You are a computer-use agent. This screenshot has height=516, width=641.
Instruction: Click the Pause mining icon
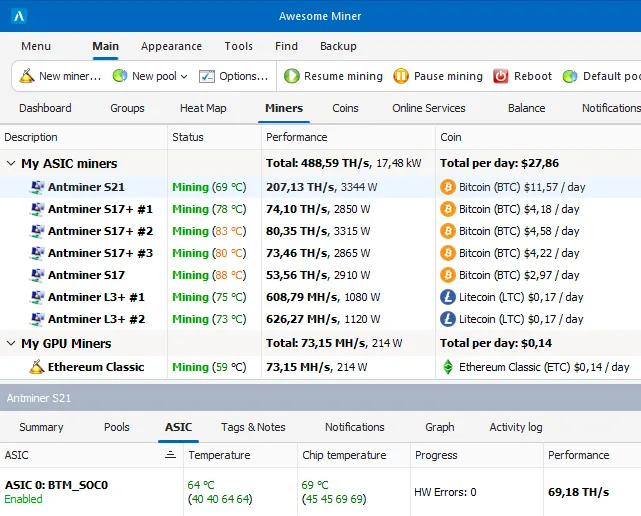tap(401, 76)
